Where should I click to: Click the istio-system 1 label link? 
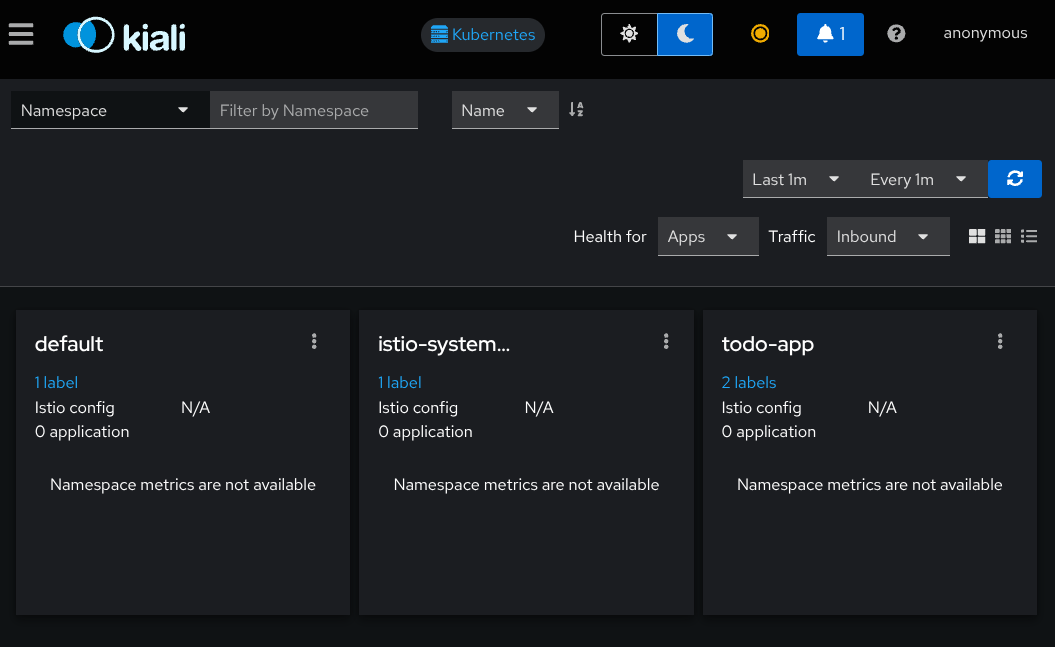(400, 383)
